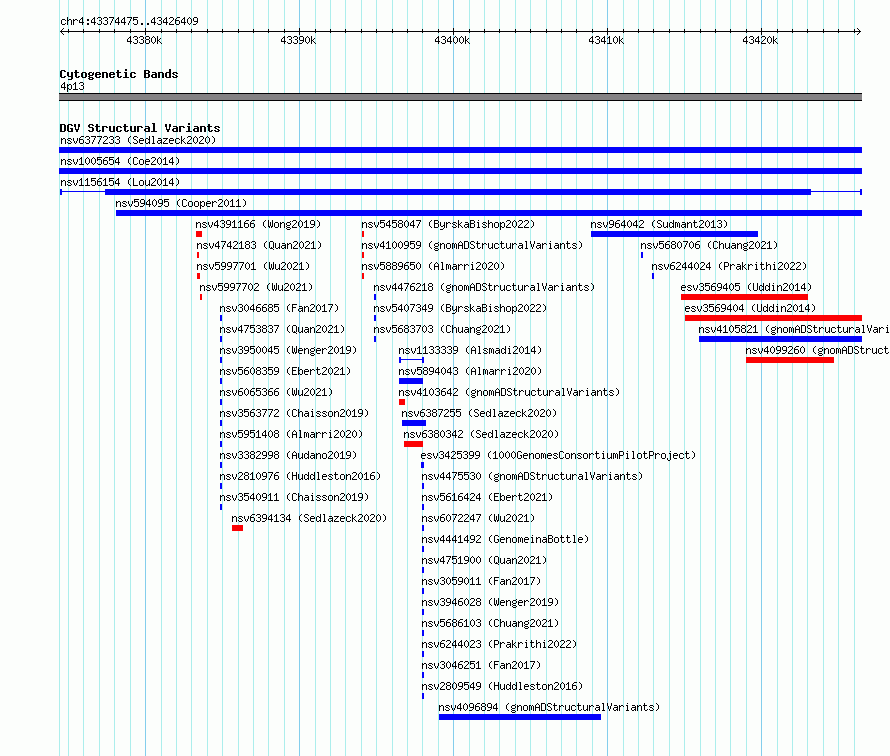Click the 43400k ruler position label
Viewport: 890px width, 756px height.
pos(452,40)
